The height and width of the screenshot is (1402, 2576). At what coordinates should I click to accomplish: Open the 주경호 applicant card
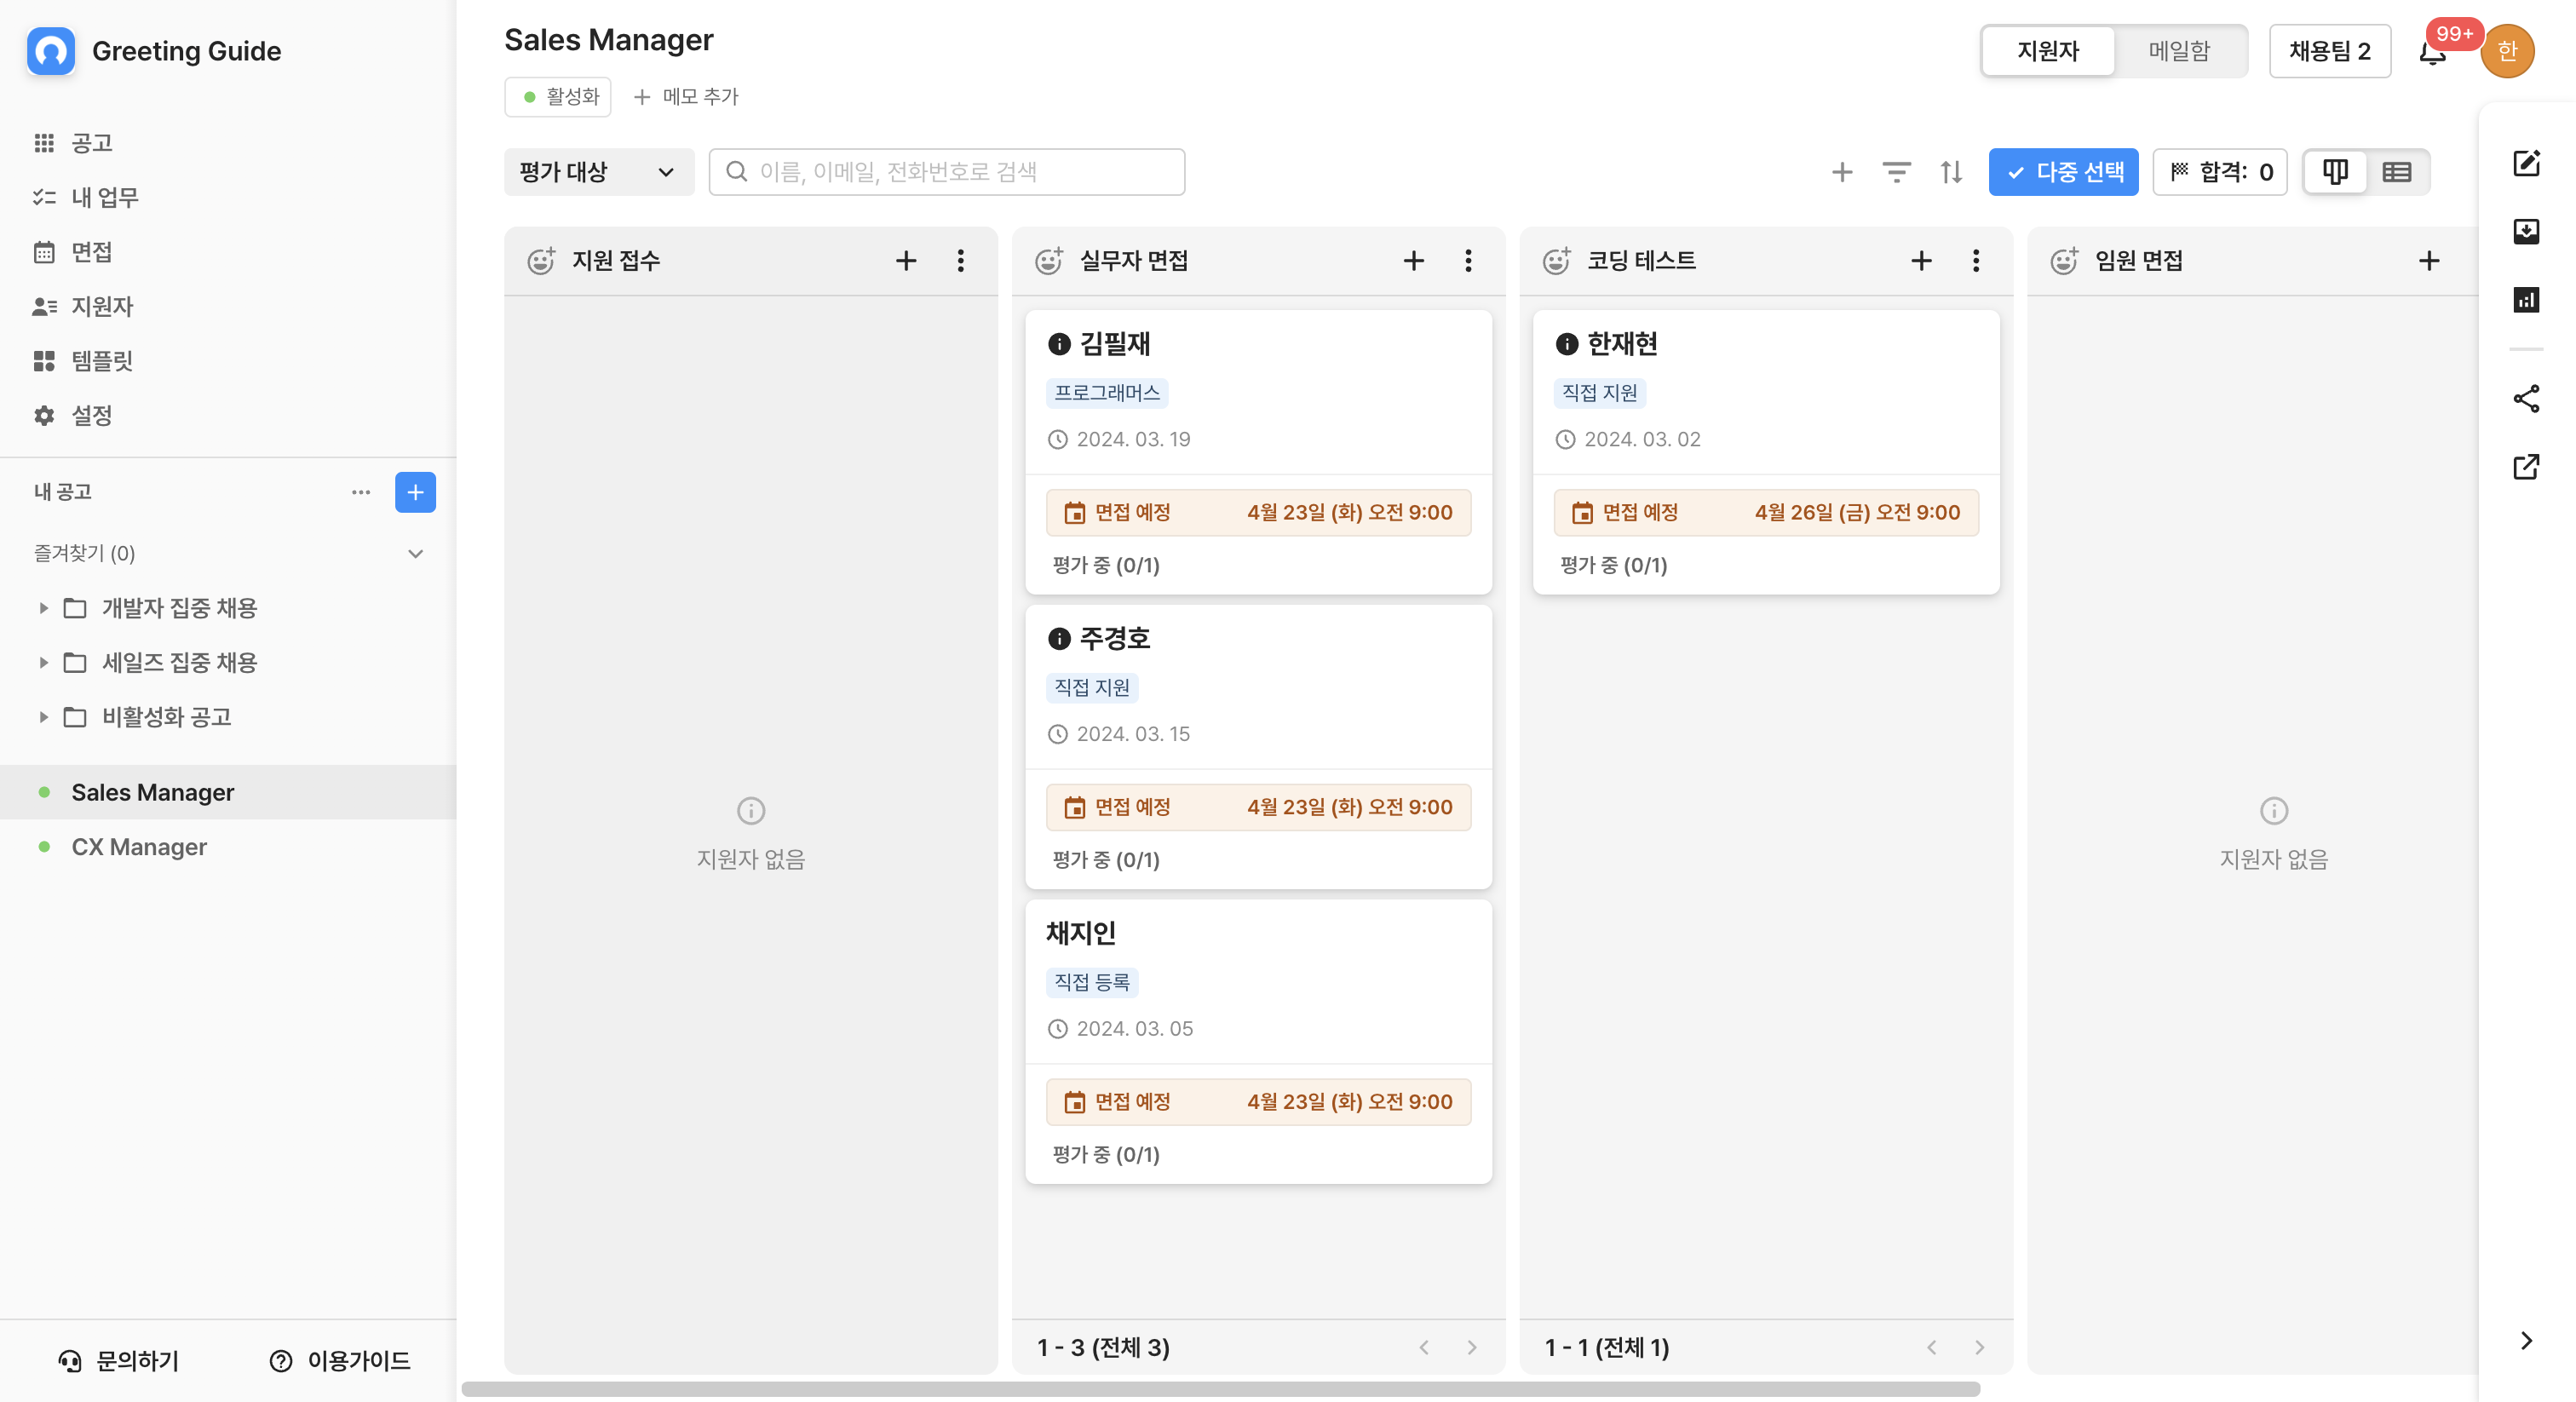coord(1258,747)
